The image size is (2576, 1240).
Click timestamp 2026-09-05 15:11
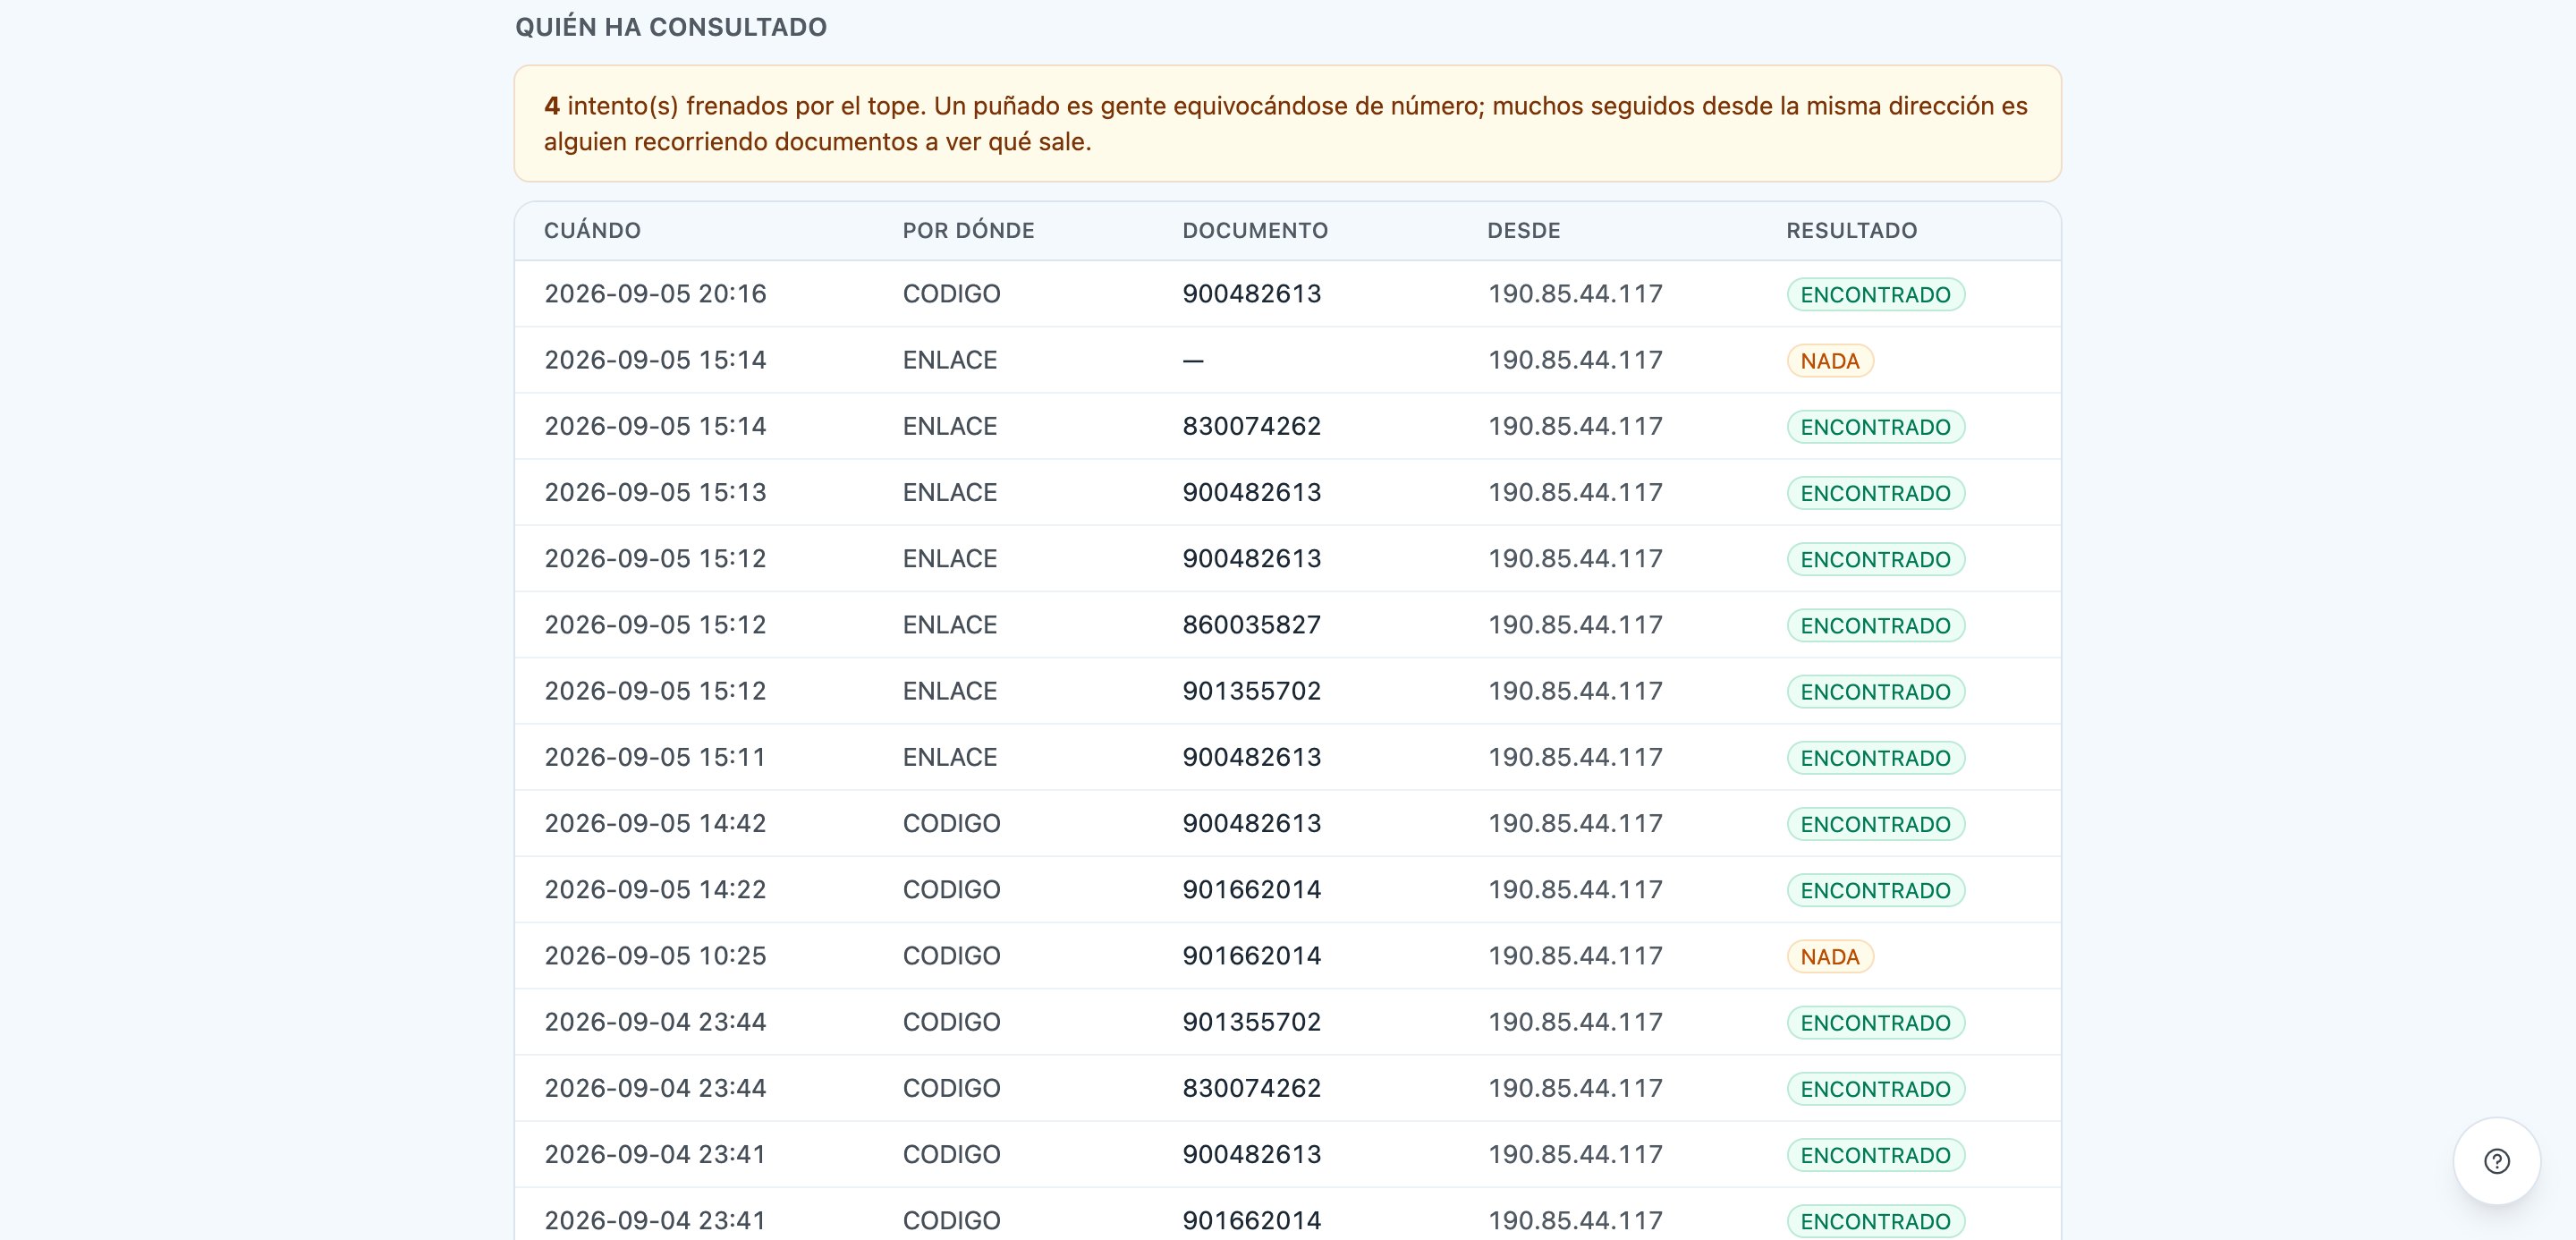tap(655, 757)
